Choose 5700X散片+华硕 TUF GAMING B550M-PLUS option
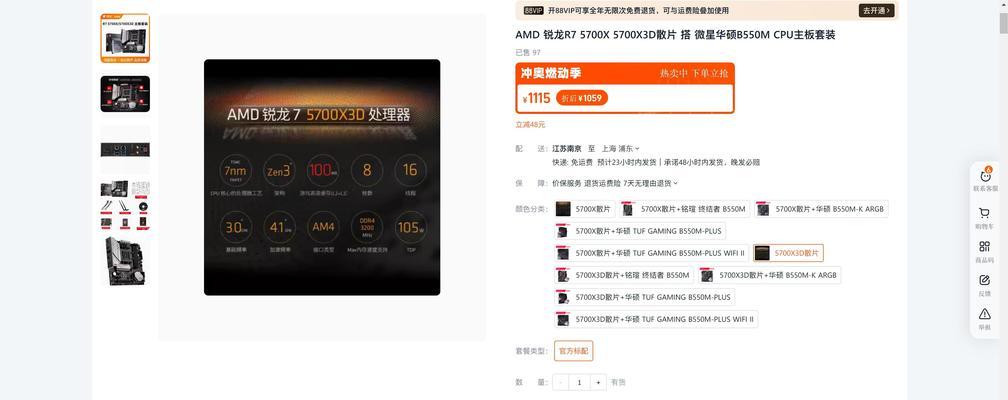Screen dimensions: 1008x400 click(640, 231)
